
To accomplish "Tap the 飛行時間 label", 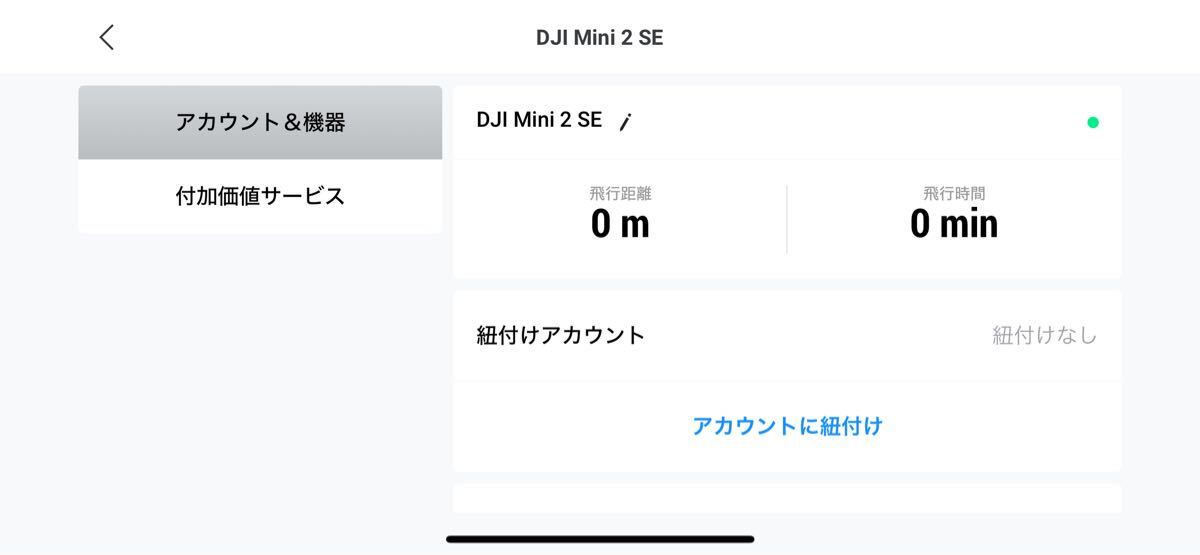I will [x=954, y=194].
